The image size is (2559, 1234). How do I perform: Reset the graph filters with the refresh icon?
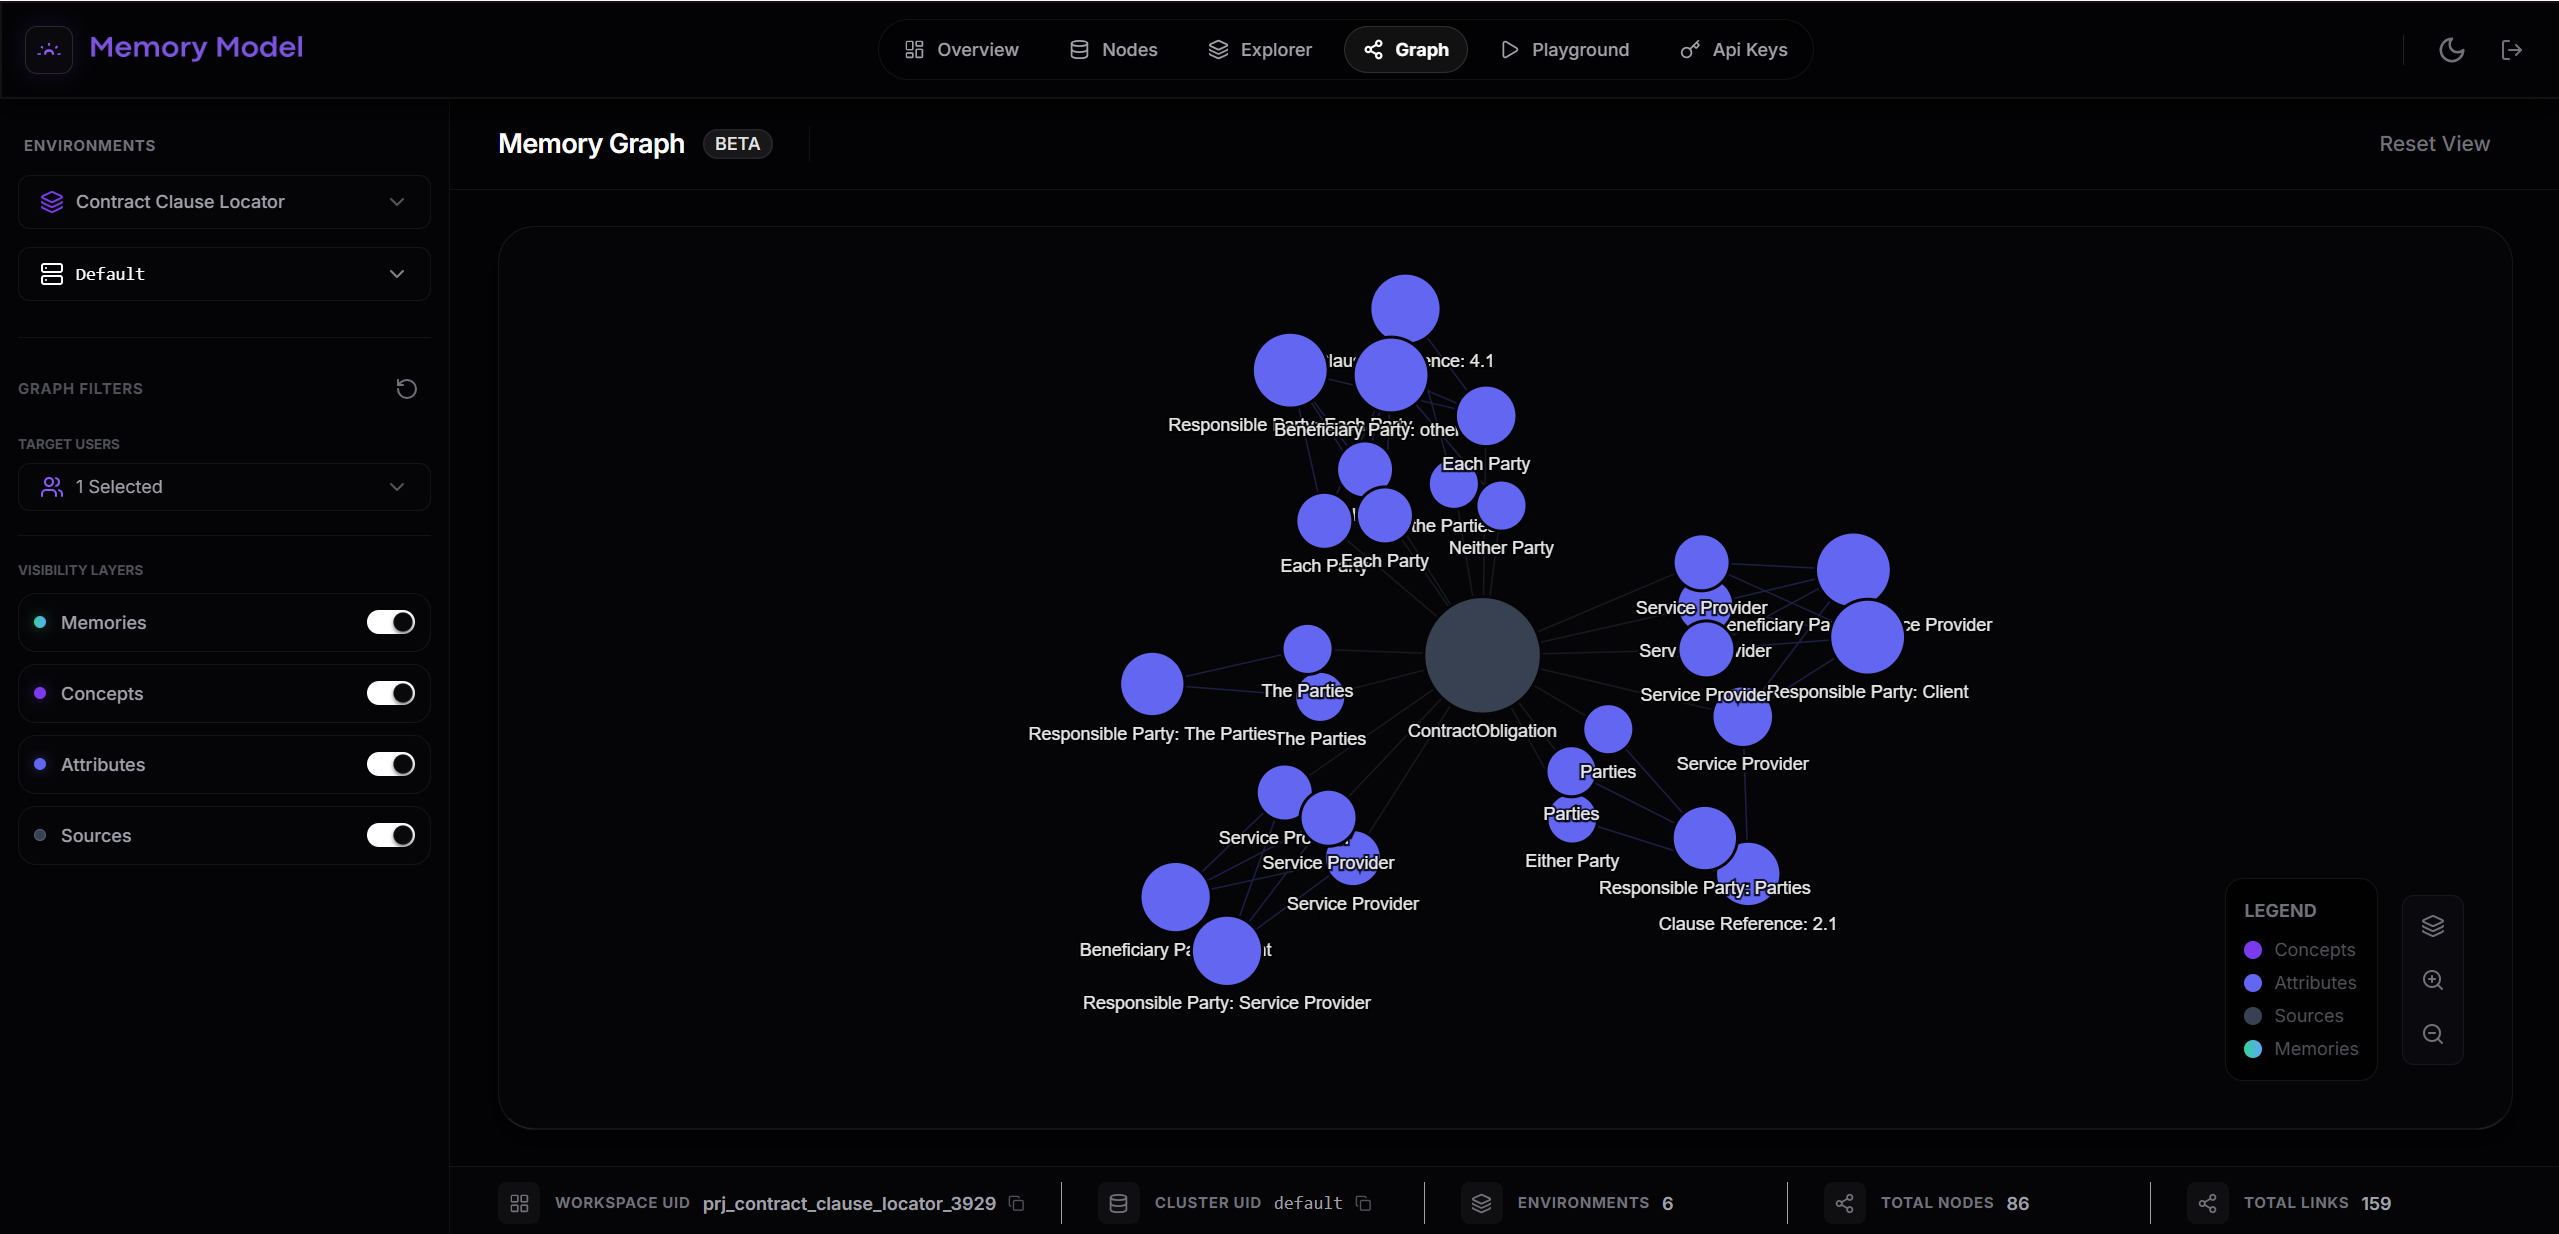tap(404, 388)
